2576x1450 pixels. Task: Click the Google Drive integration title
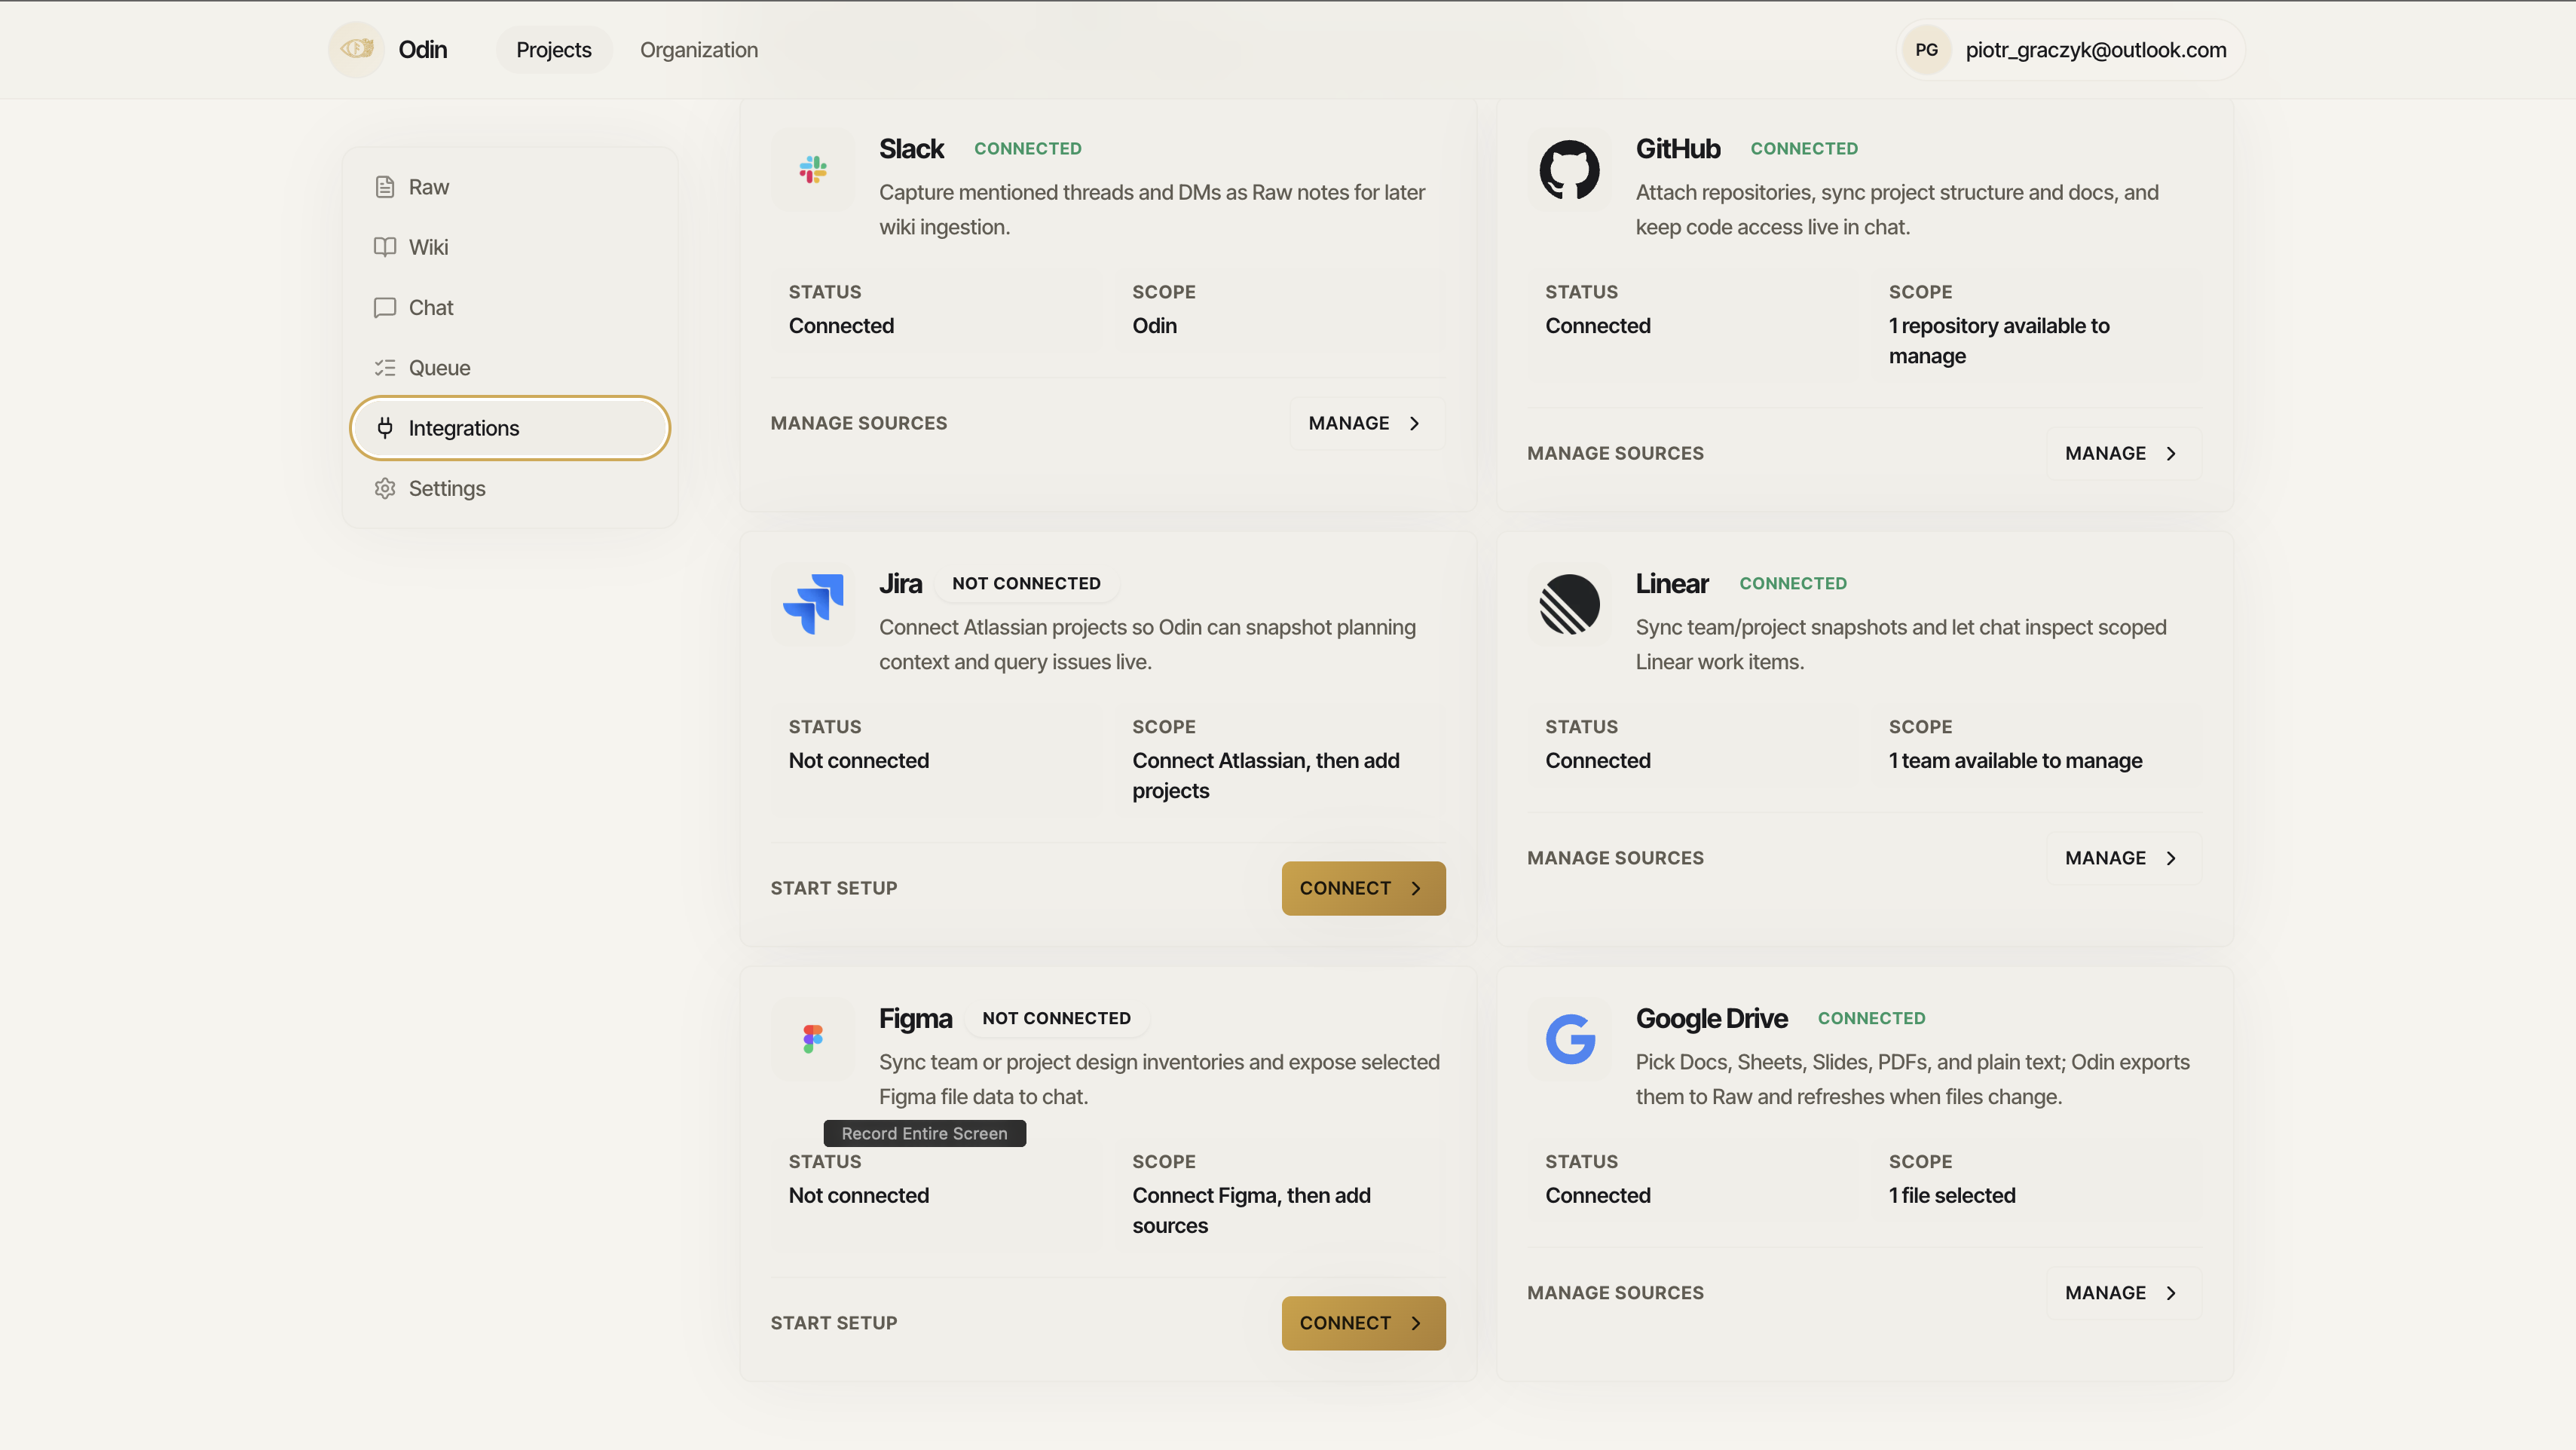coord(1712,1018)
